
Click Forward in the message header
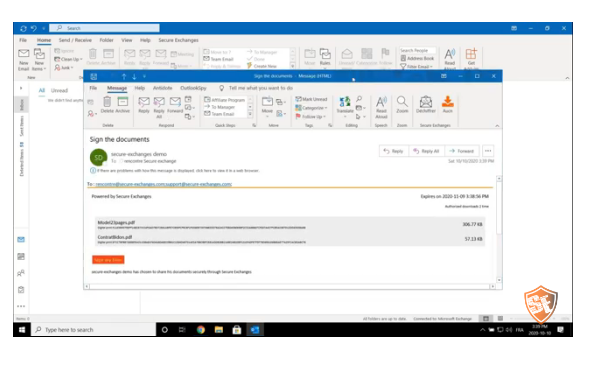pyautogui.click(x=462, y=151)
